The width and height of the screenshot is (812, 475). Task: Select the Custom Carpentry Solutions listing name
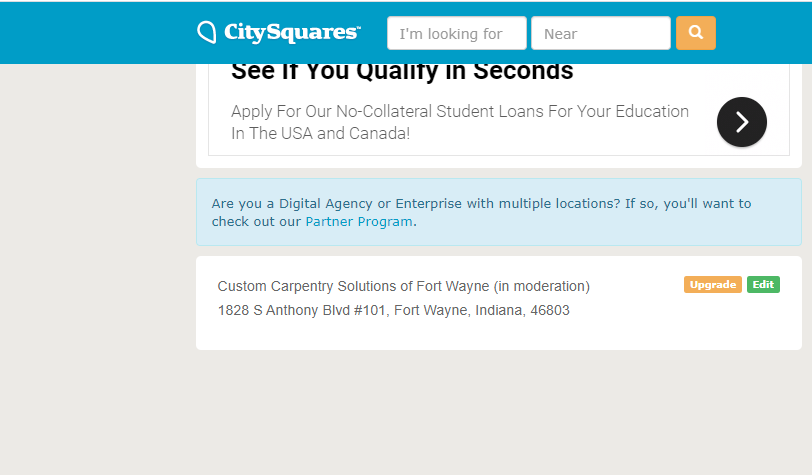pyautogui.click(x=353, y=286)
